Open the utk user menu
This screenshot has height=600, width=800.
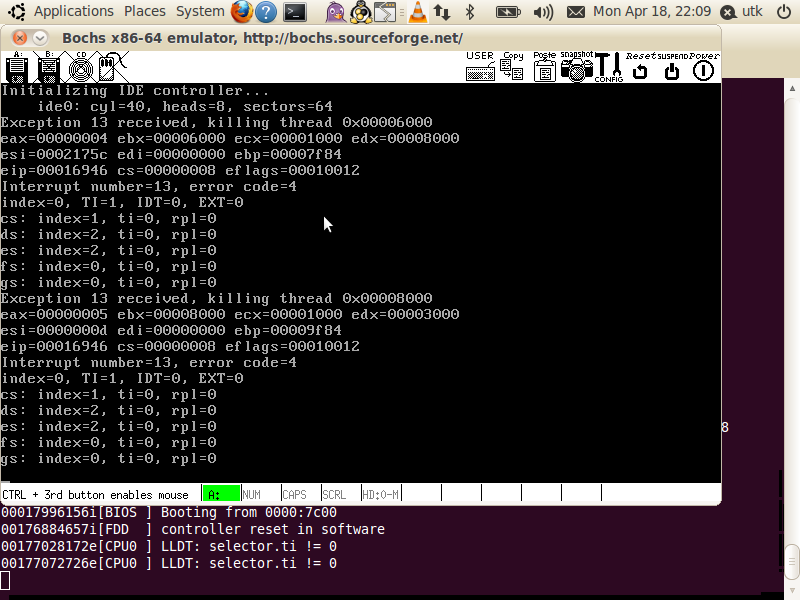coord(742,12)
